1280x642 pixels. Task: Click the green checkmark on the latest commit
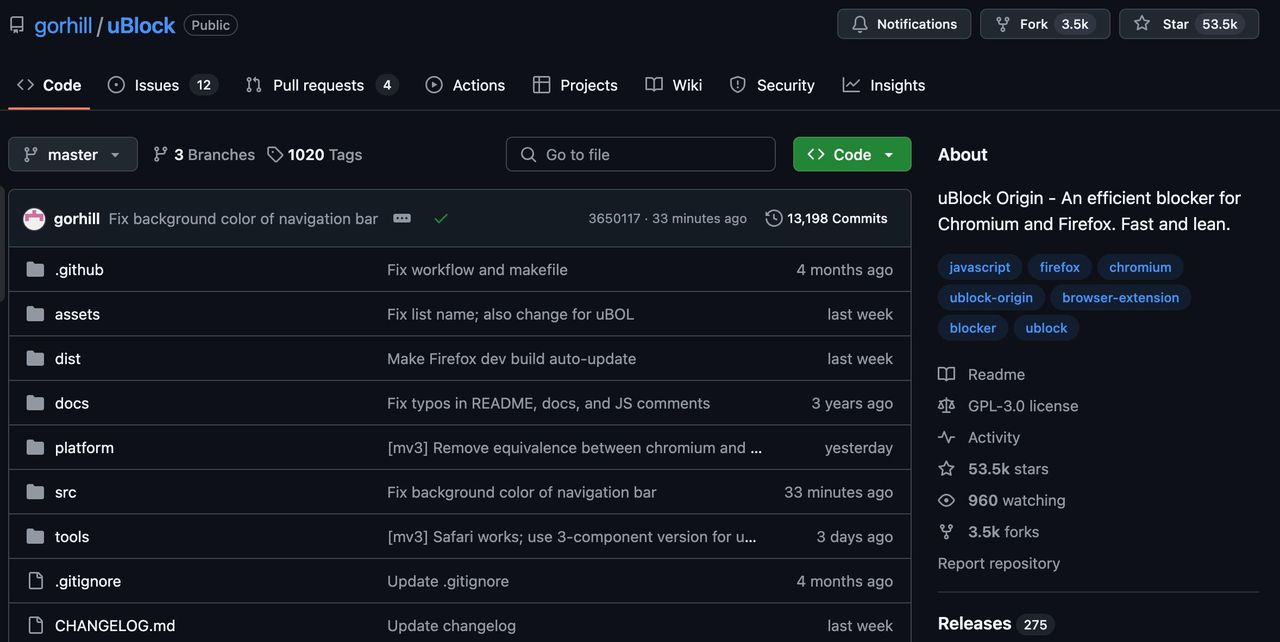(440, 217)
